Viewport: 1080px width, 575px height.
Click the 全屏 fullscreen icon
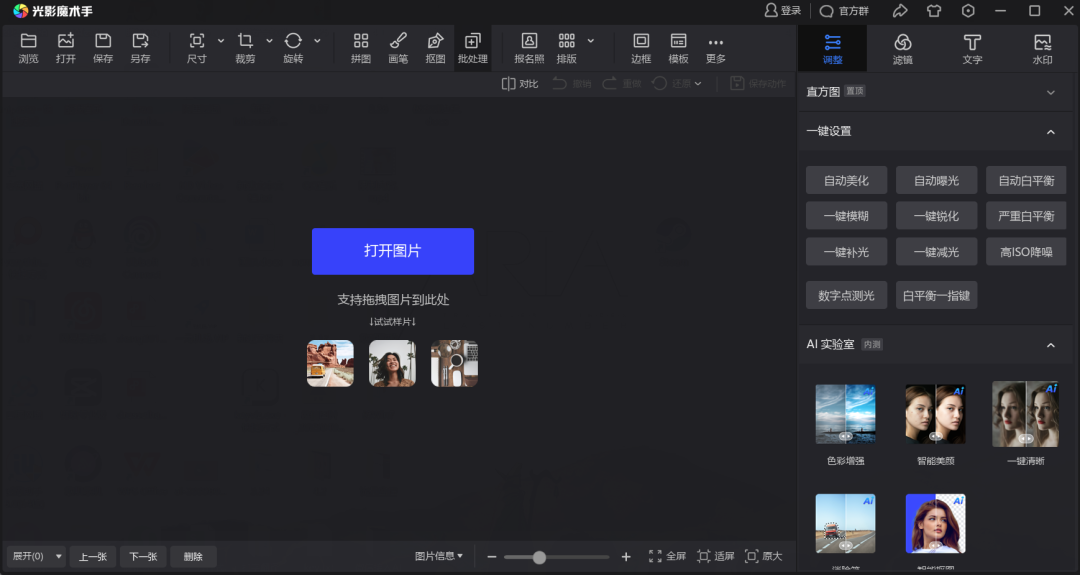coord(656,556)
